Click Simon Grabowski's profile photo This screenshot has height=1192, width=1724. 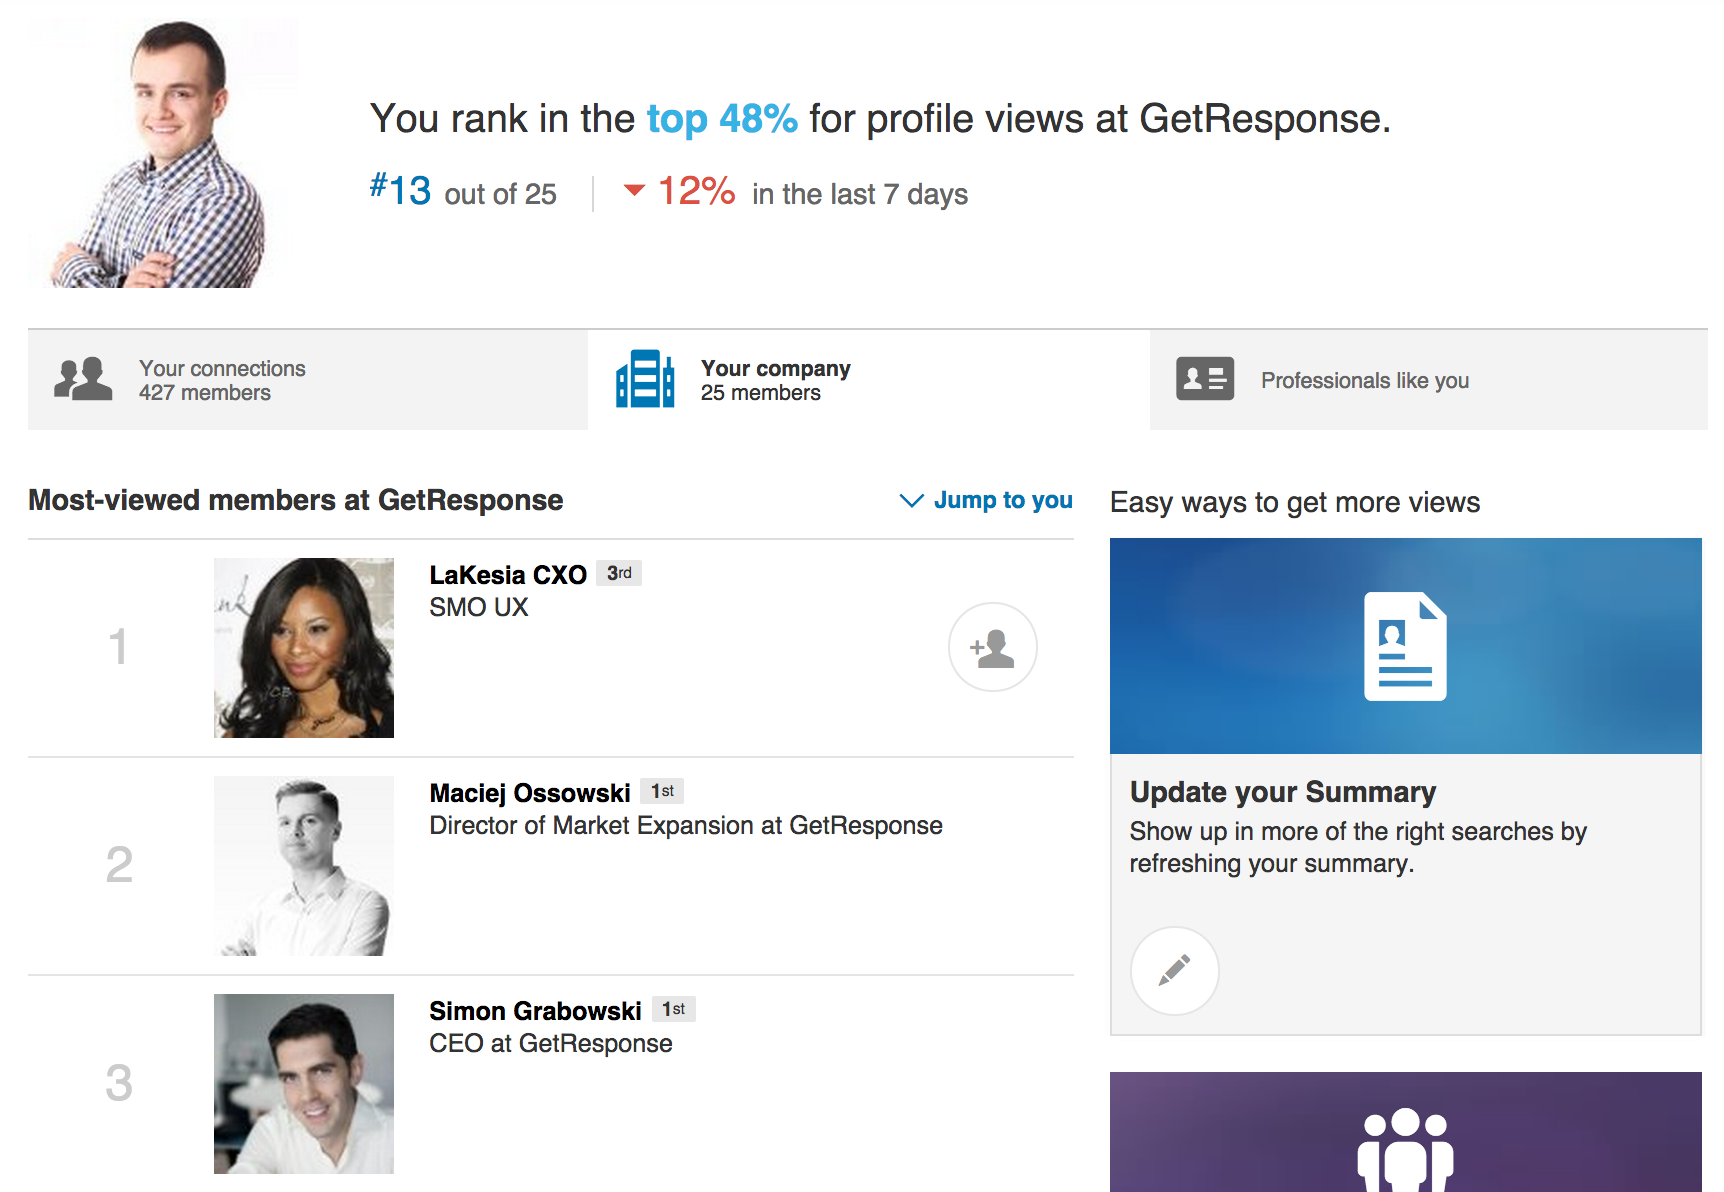(x=304, y=1084)
